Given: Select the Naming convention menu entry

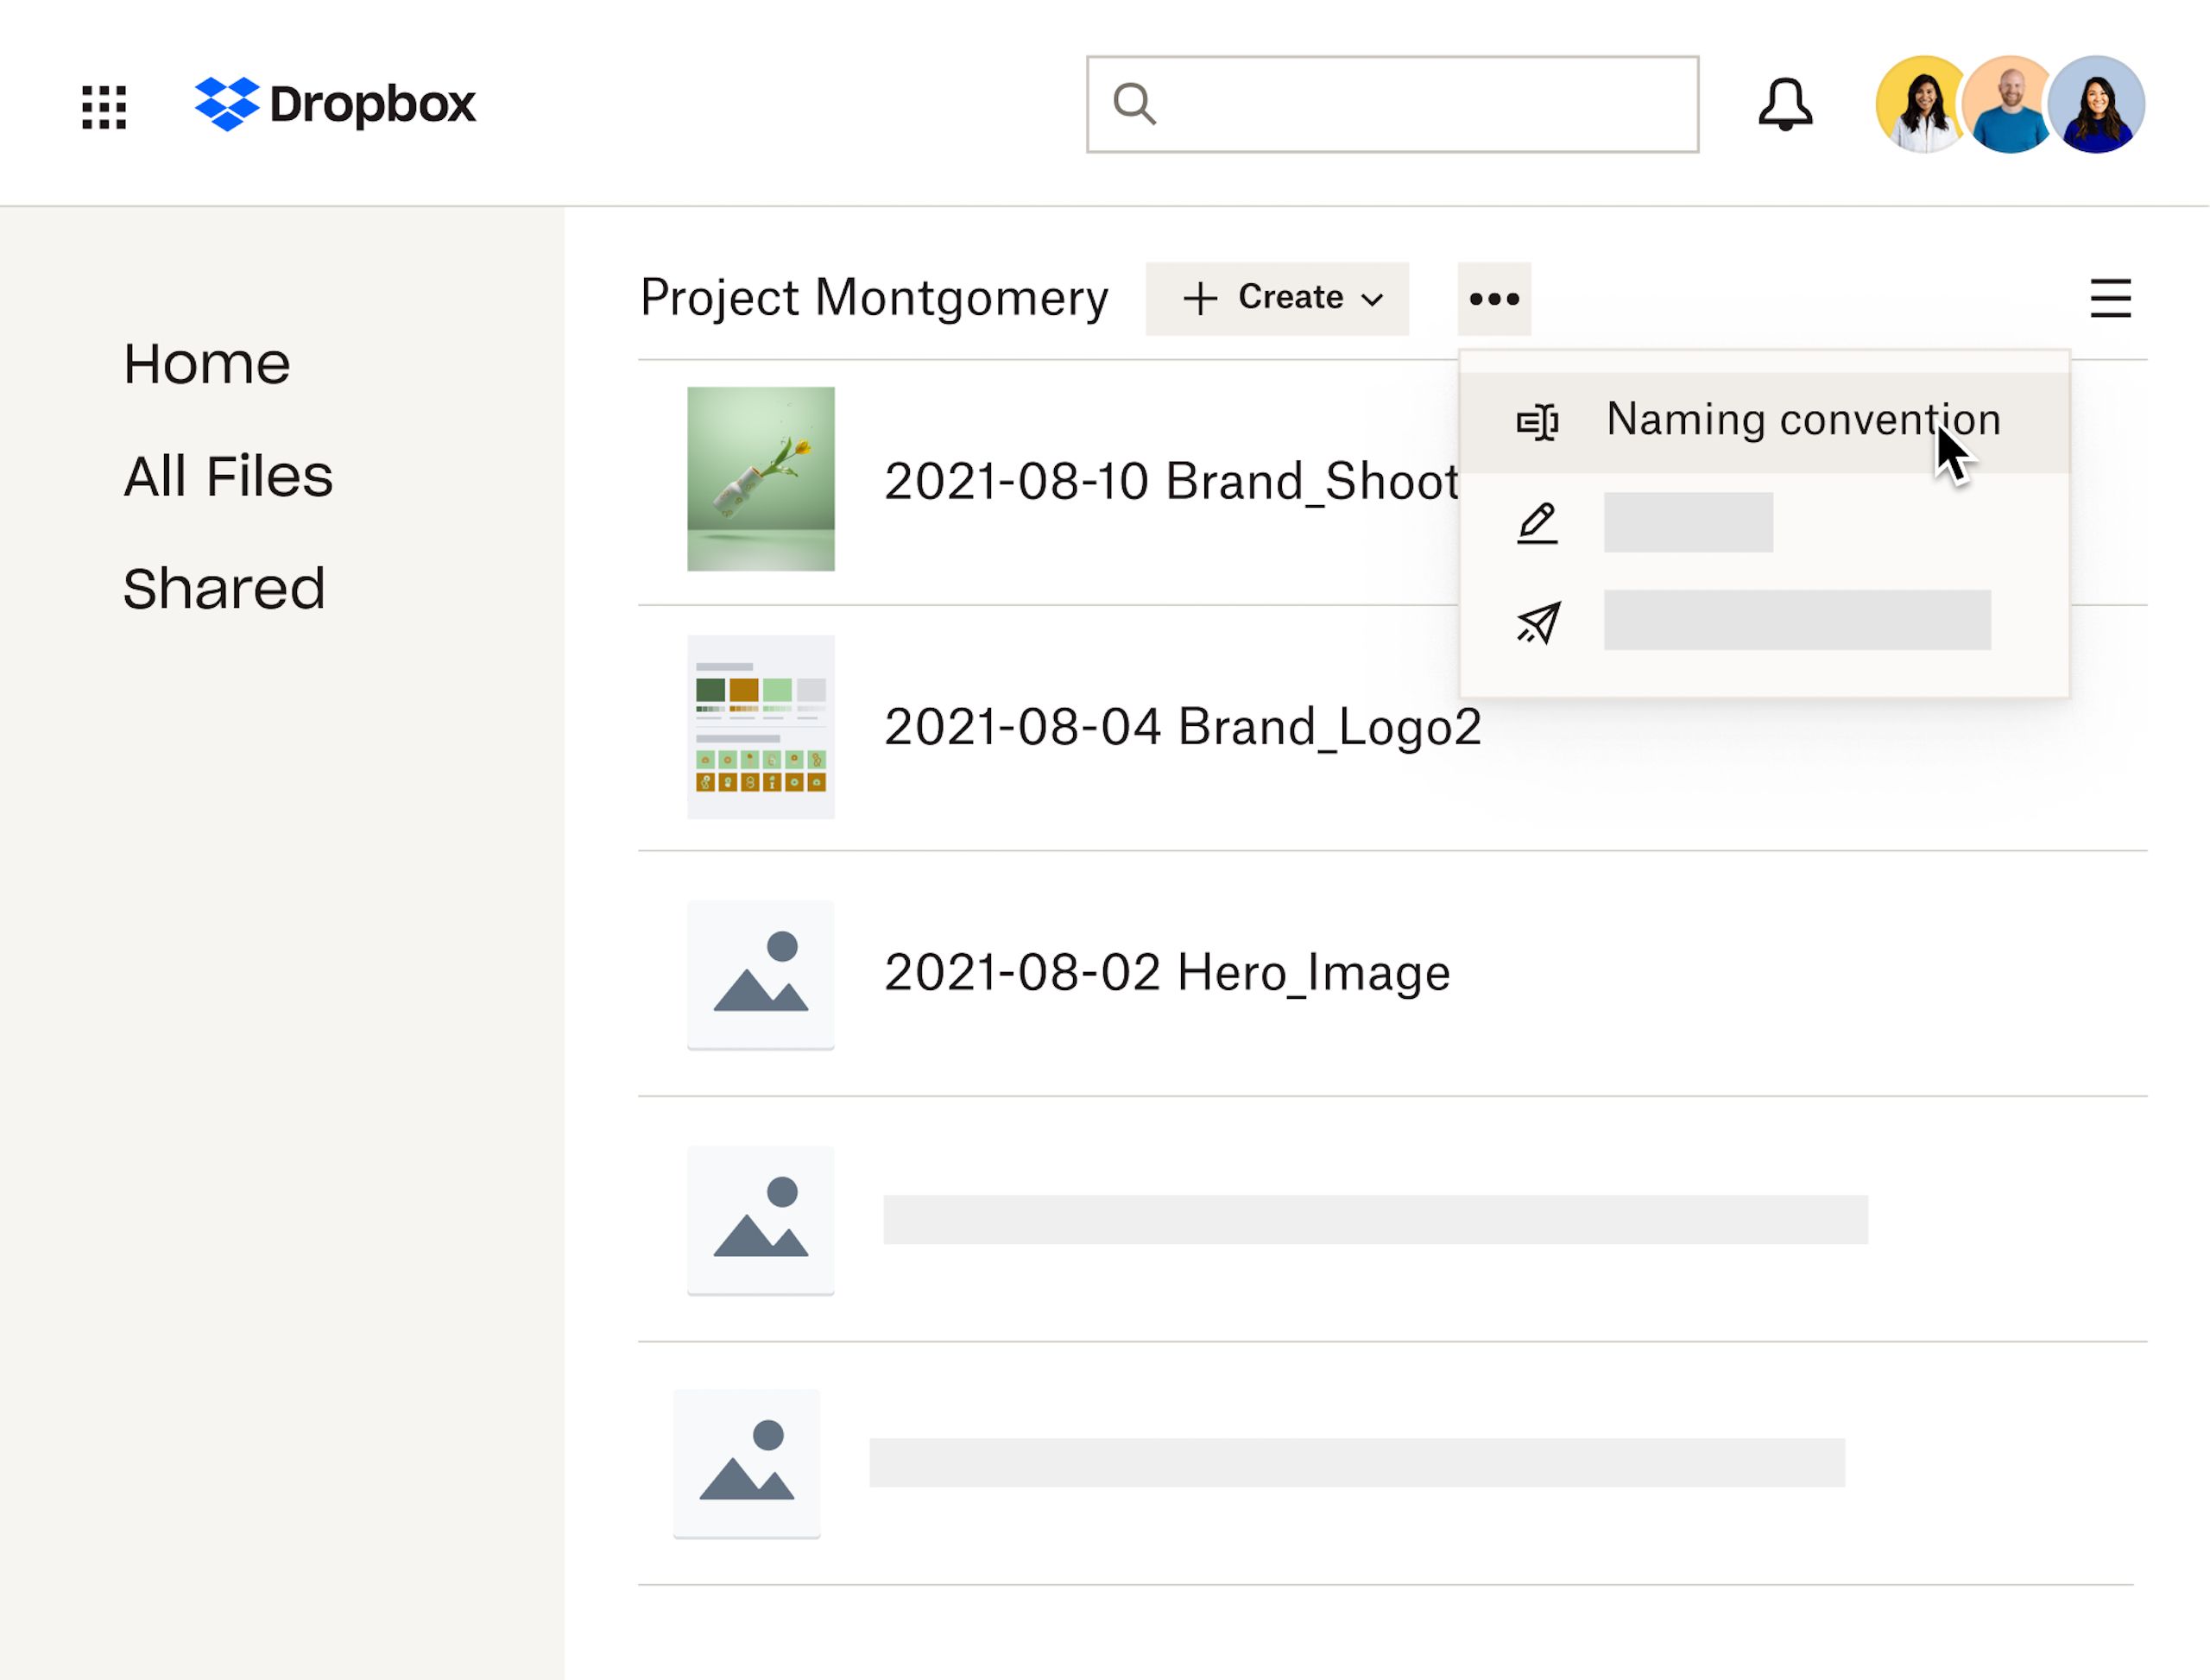Looking at the screenshot, I should (1764, 418).
